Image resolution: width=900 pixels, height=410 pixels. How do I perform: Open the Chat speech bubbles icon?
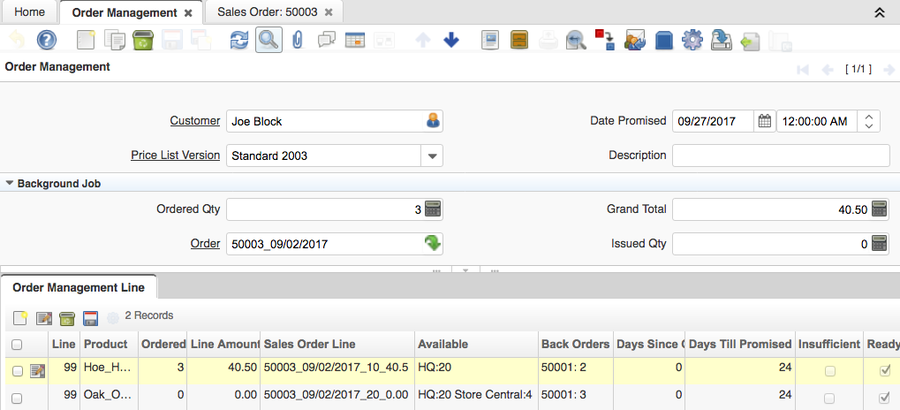pos(326,40)
